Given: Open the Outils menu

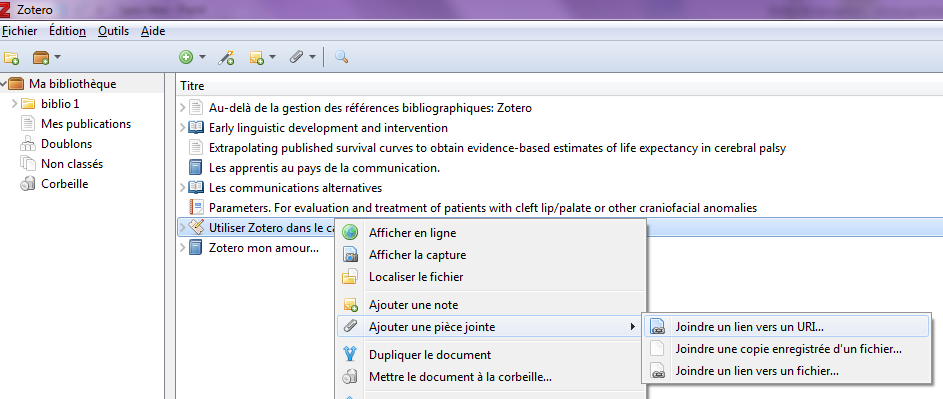Looking at the screenshot, I should click(114, 31).
